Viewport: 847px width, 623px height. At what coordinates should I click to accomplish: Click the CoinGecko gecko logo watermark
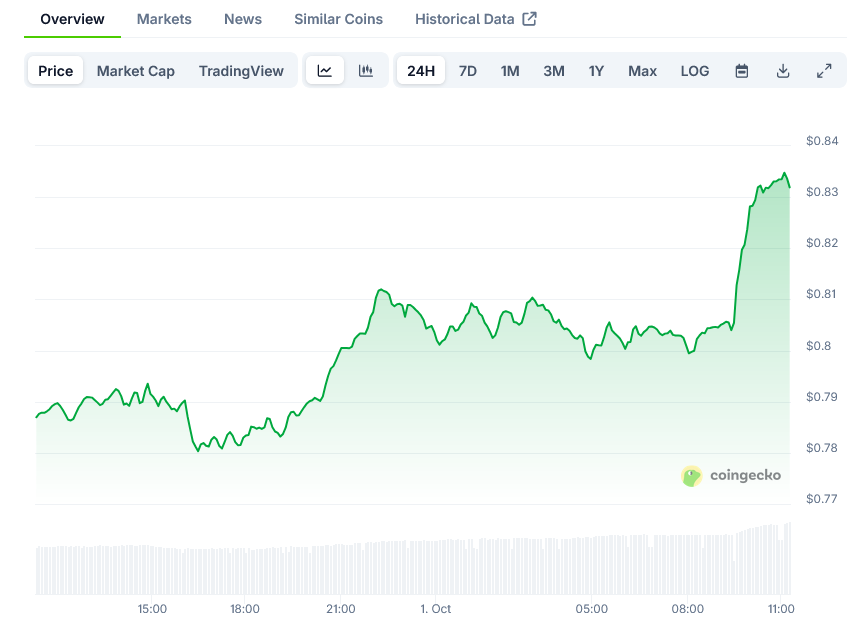pos(692,476)
